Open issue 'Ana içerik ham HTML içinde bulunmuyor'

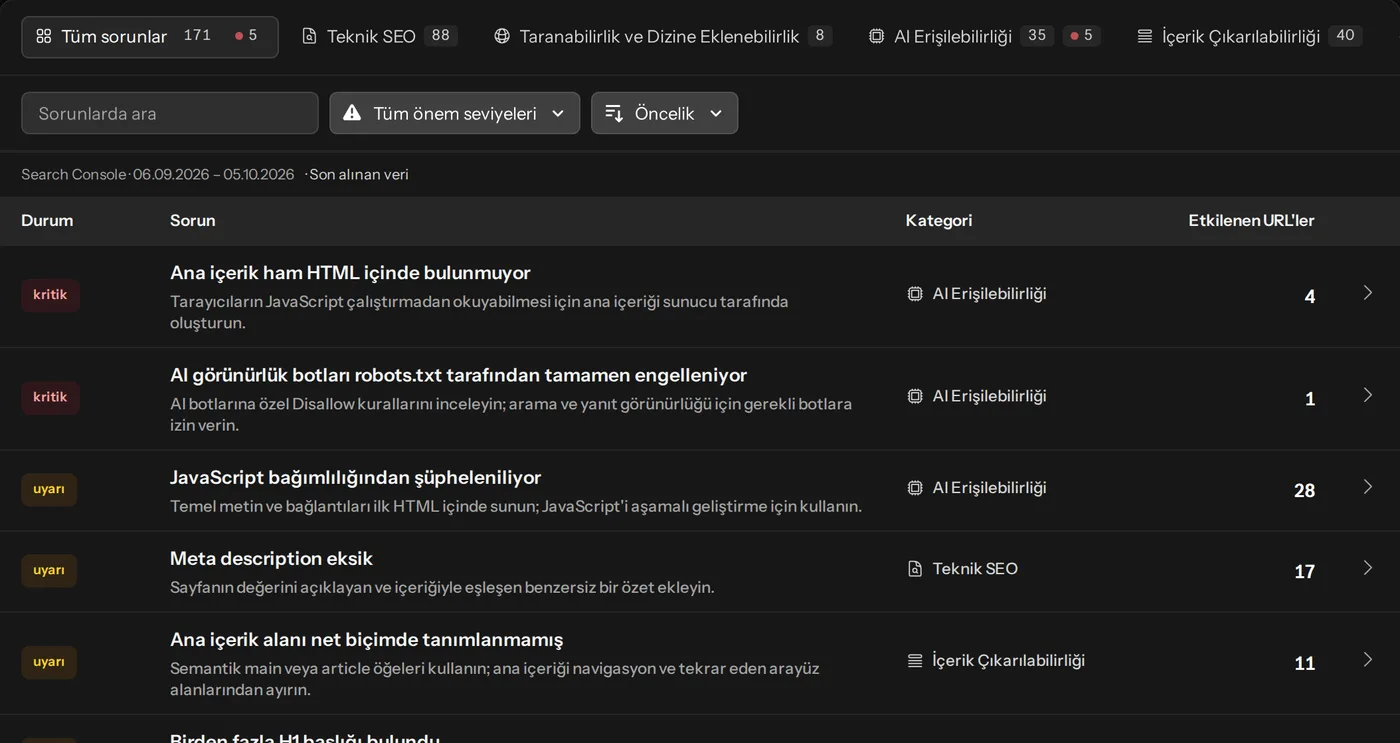[350, 273]
